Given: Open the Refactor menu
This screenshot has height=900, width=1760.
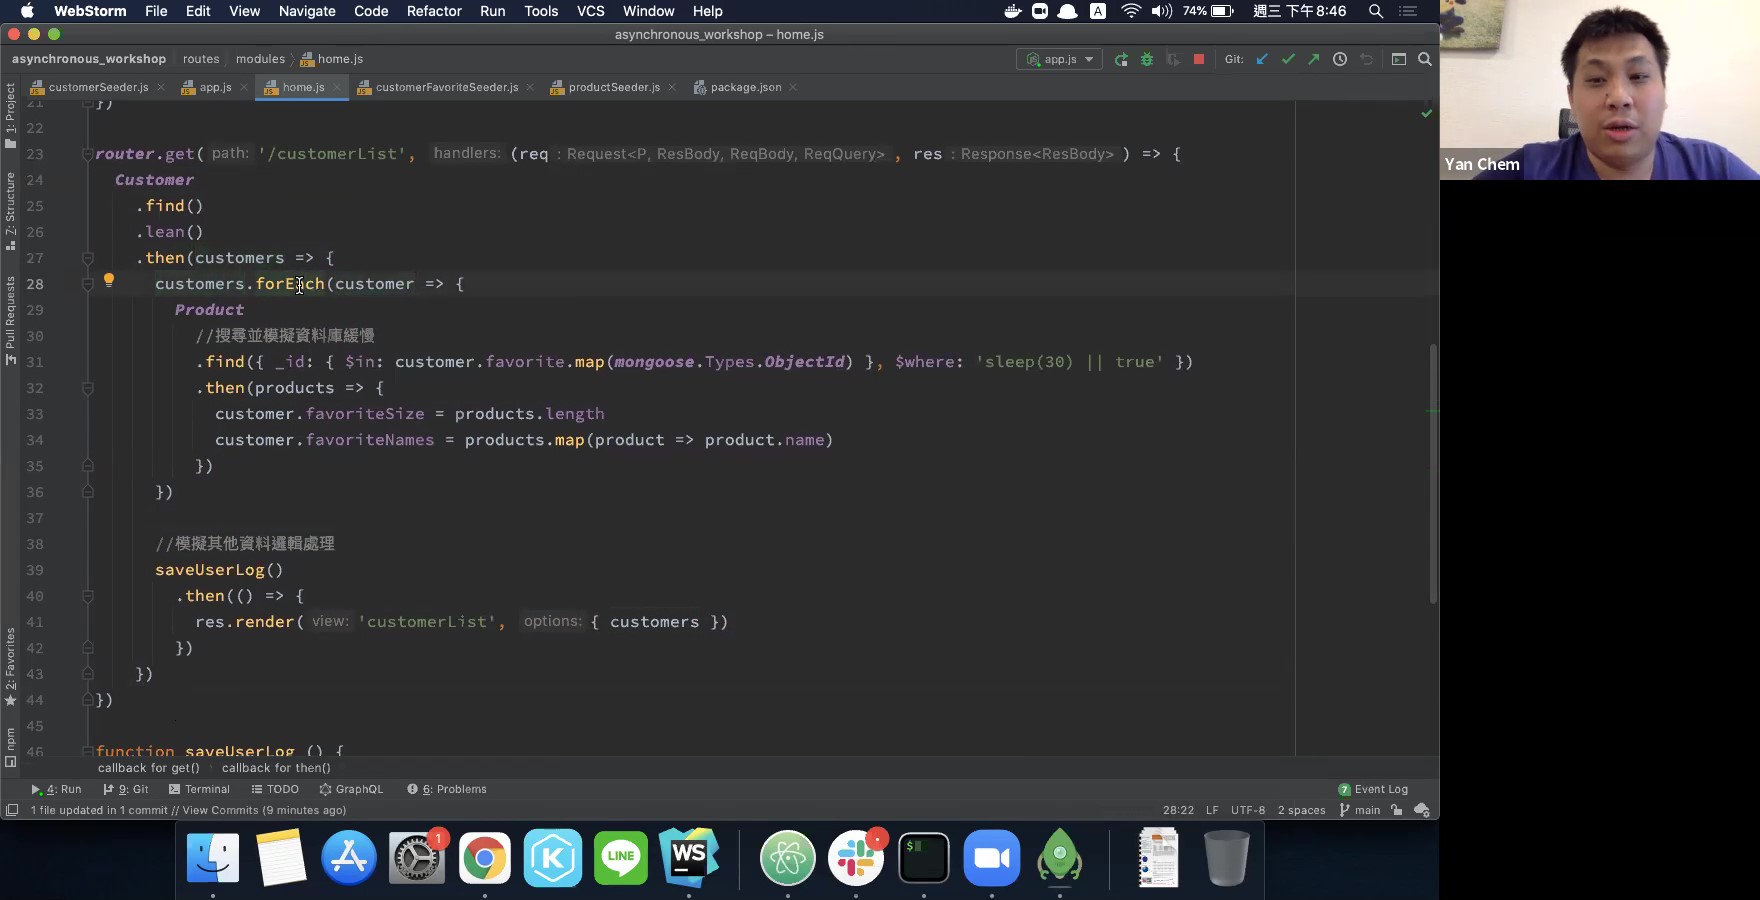Looking at the screenshot, I should (434, 11).
